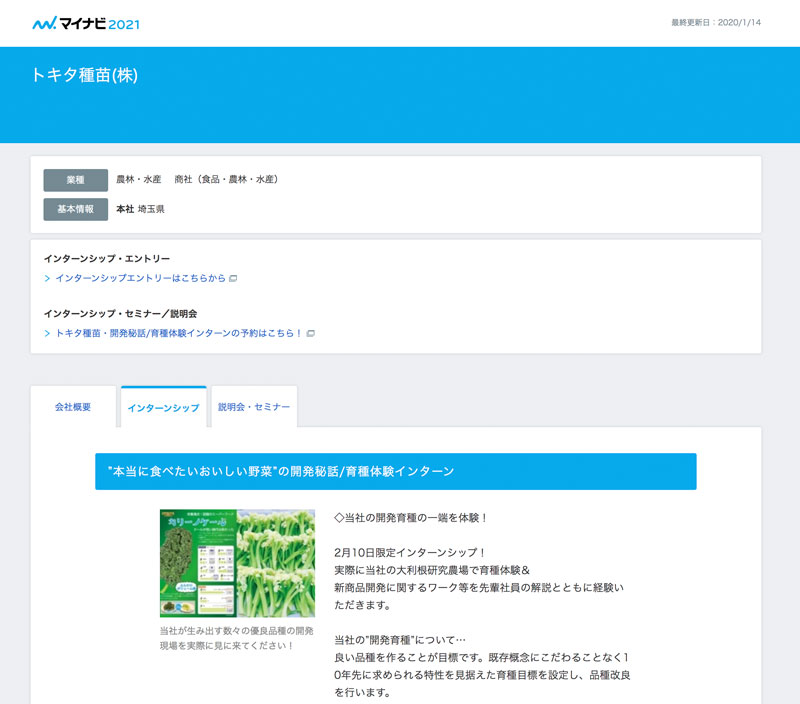Screen dimensions: 800x704
Task: Open the トキタ種苗・開発秘話 internship reservation link
Action: [179, 333]
